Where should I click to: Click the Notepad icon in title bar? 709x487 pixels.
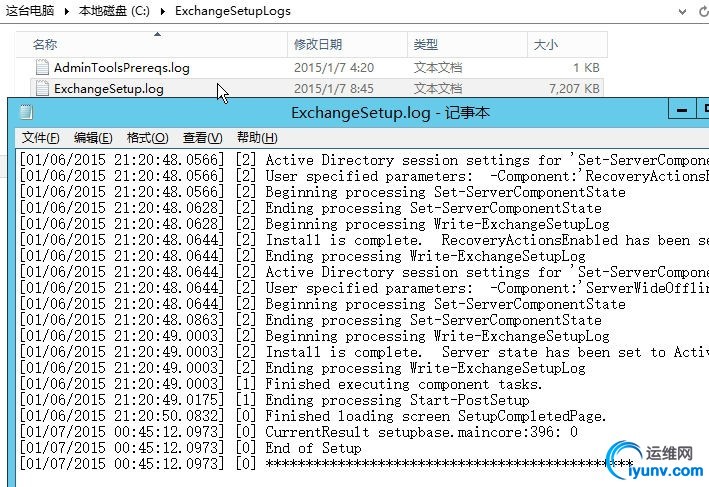[x=26, y=112]
